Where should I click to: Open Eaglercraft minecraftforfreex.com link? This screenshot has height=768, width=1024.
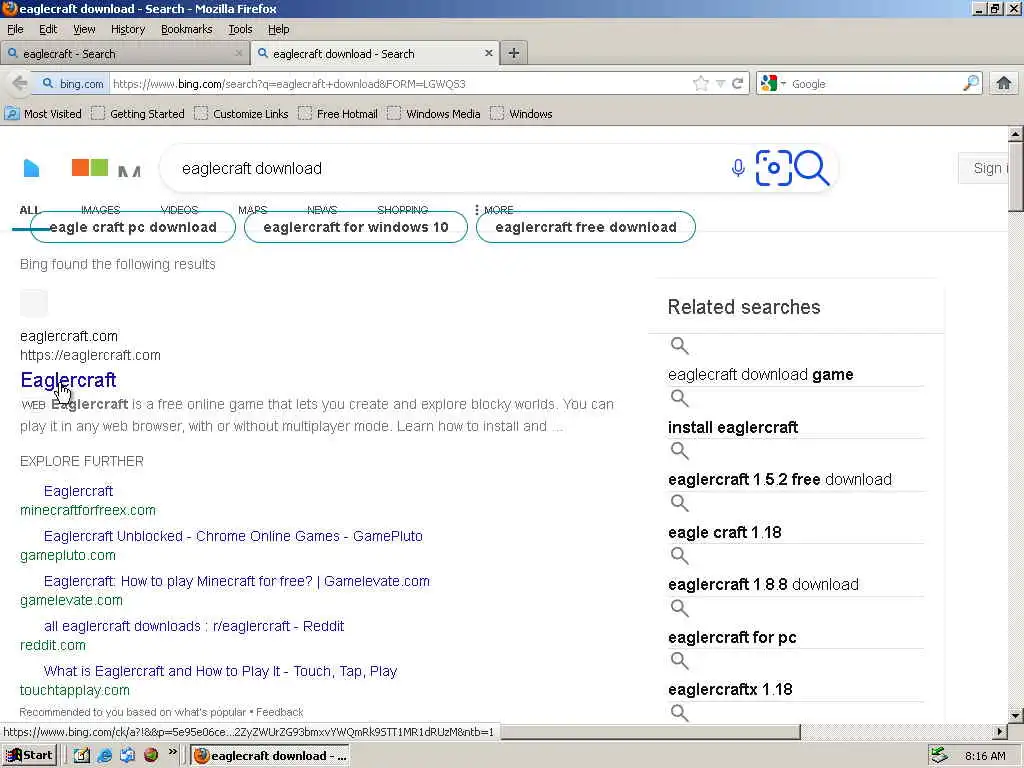[78, 491]
